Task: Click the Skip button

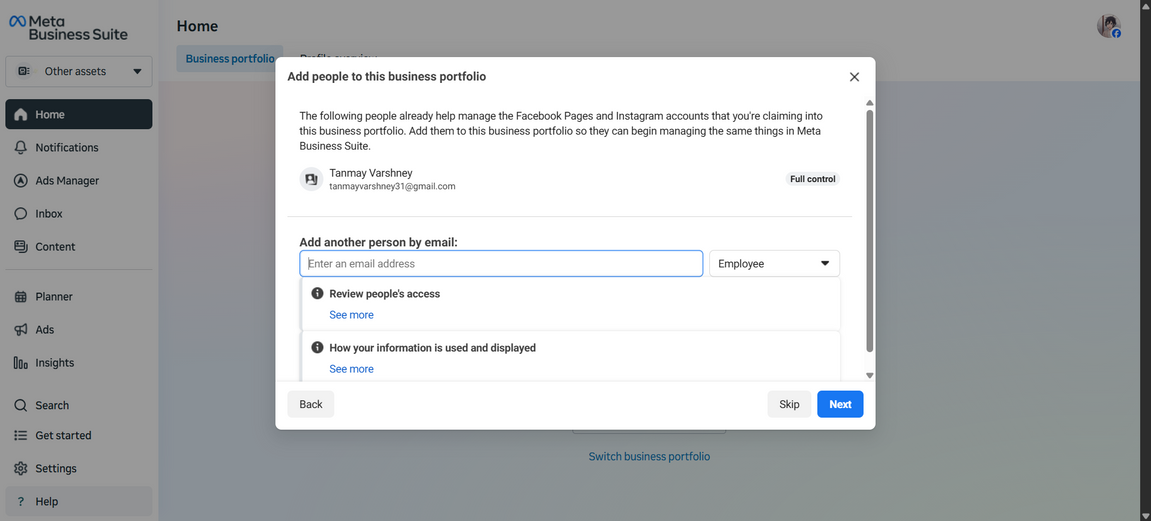Action: (x=789, y=404)
